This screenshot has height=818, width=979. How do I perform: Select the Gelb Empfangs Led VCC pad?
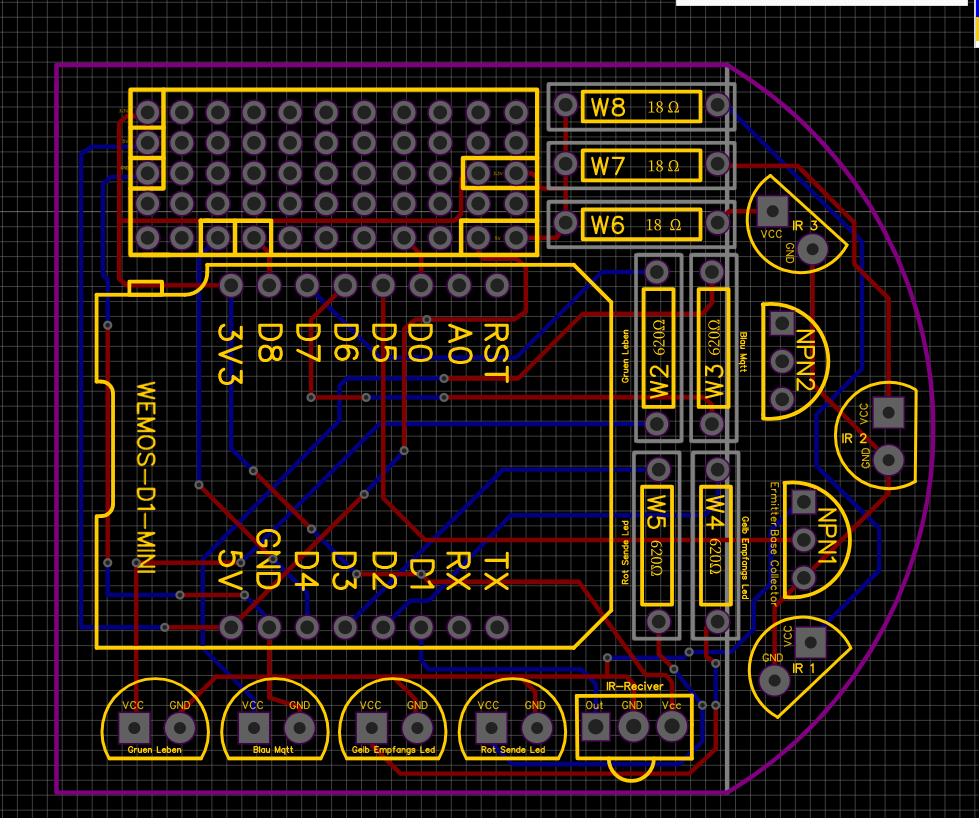[x=371, y=727]
